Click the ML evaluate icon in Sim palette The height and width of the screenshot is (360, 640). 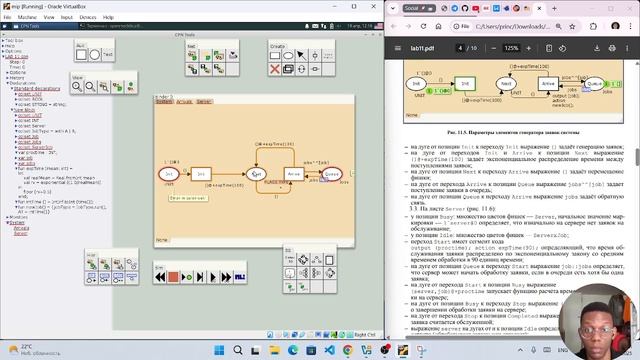pos(240,277)
